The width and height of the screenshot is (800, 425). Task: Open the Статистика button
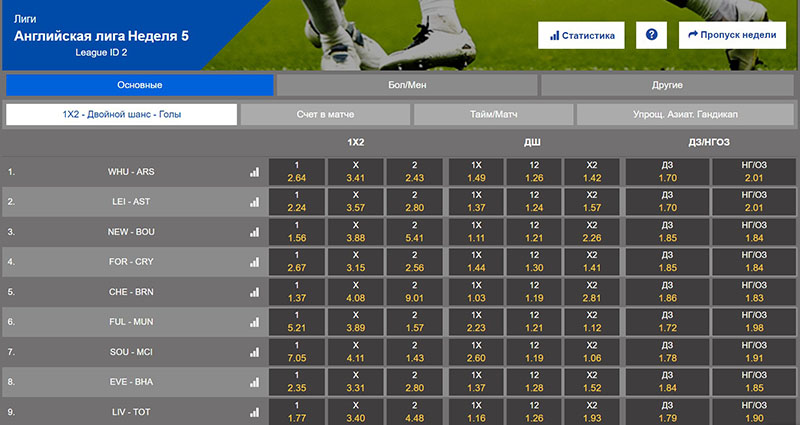click(582, 35)
